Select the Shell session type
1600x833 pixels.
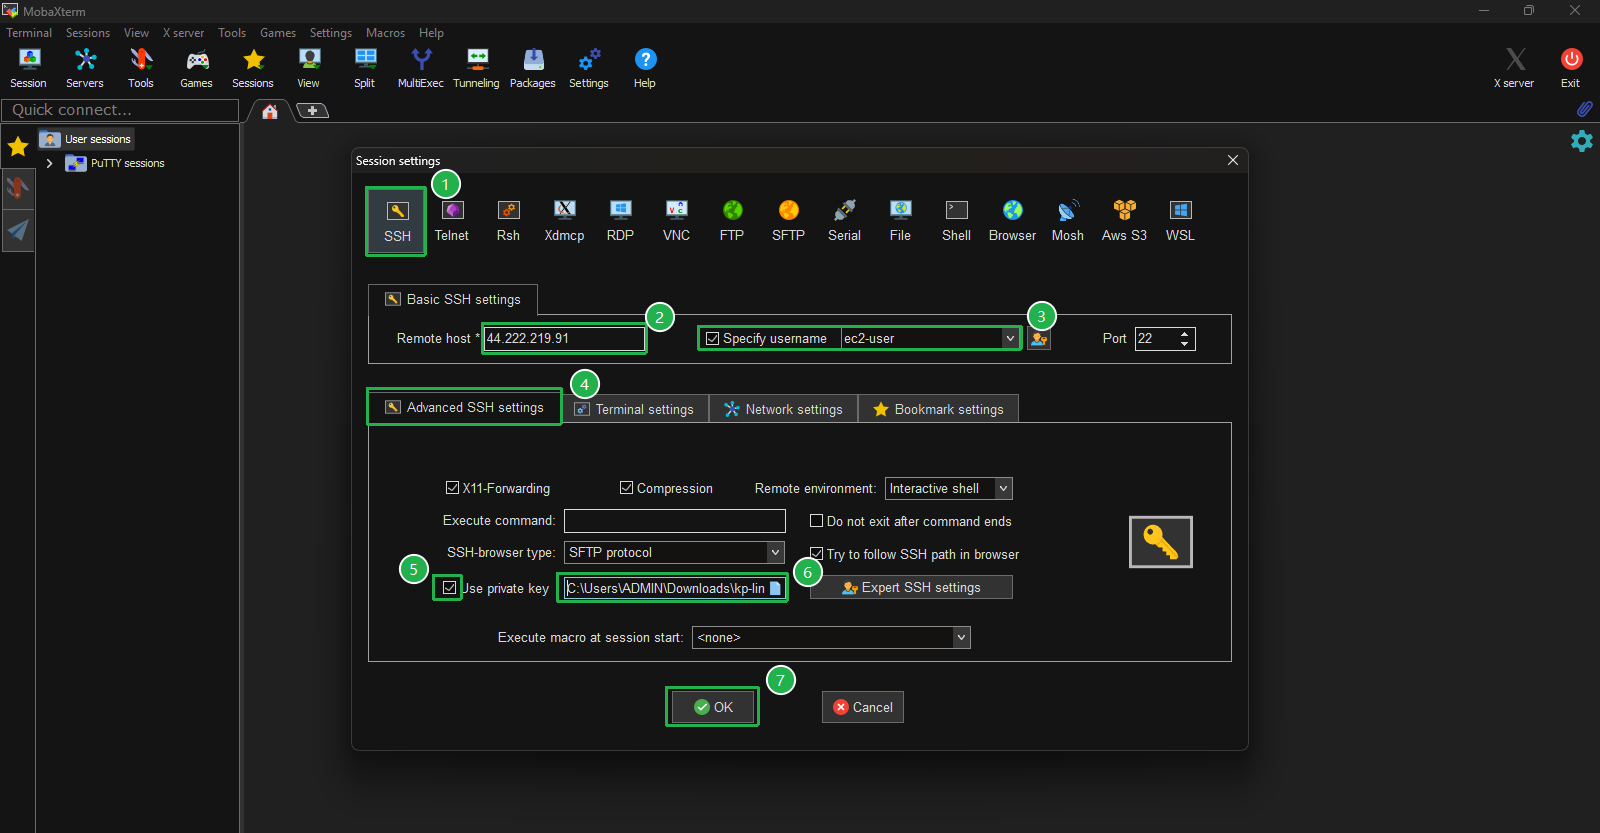[956, 222]
